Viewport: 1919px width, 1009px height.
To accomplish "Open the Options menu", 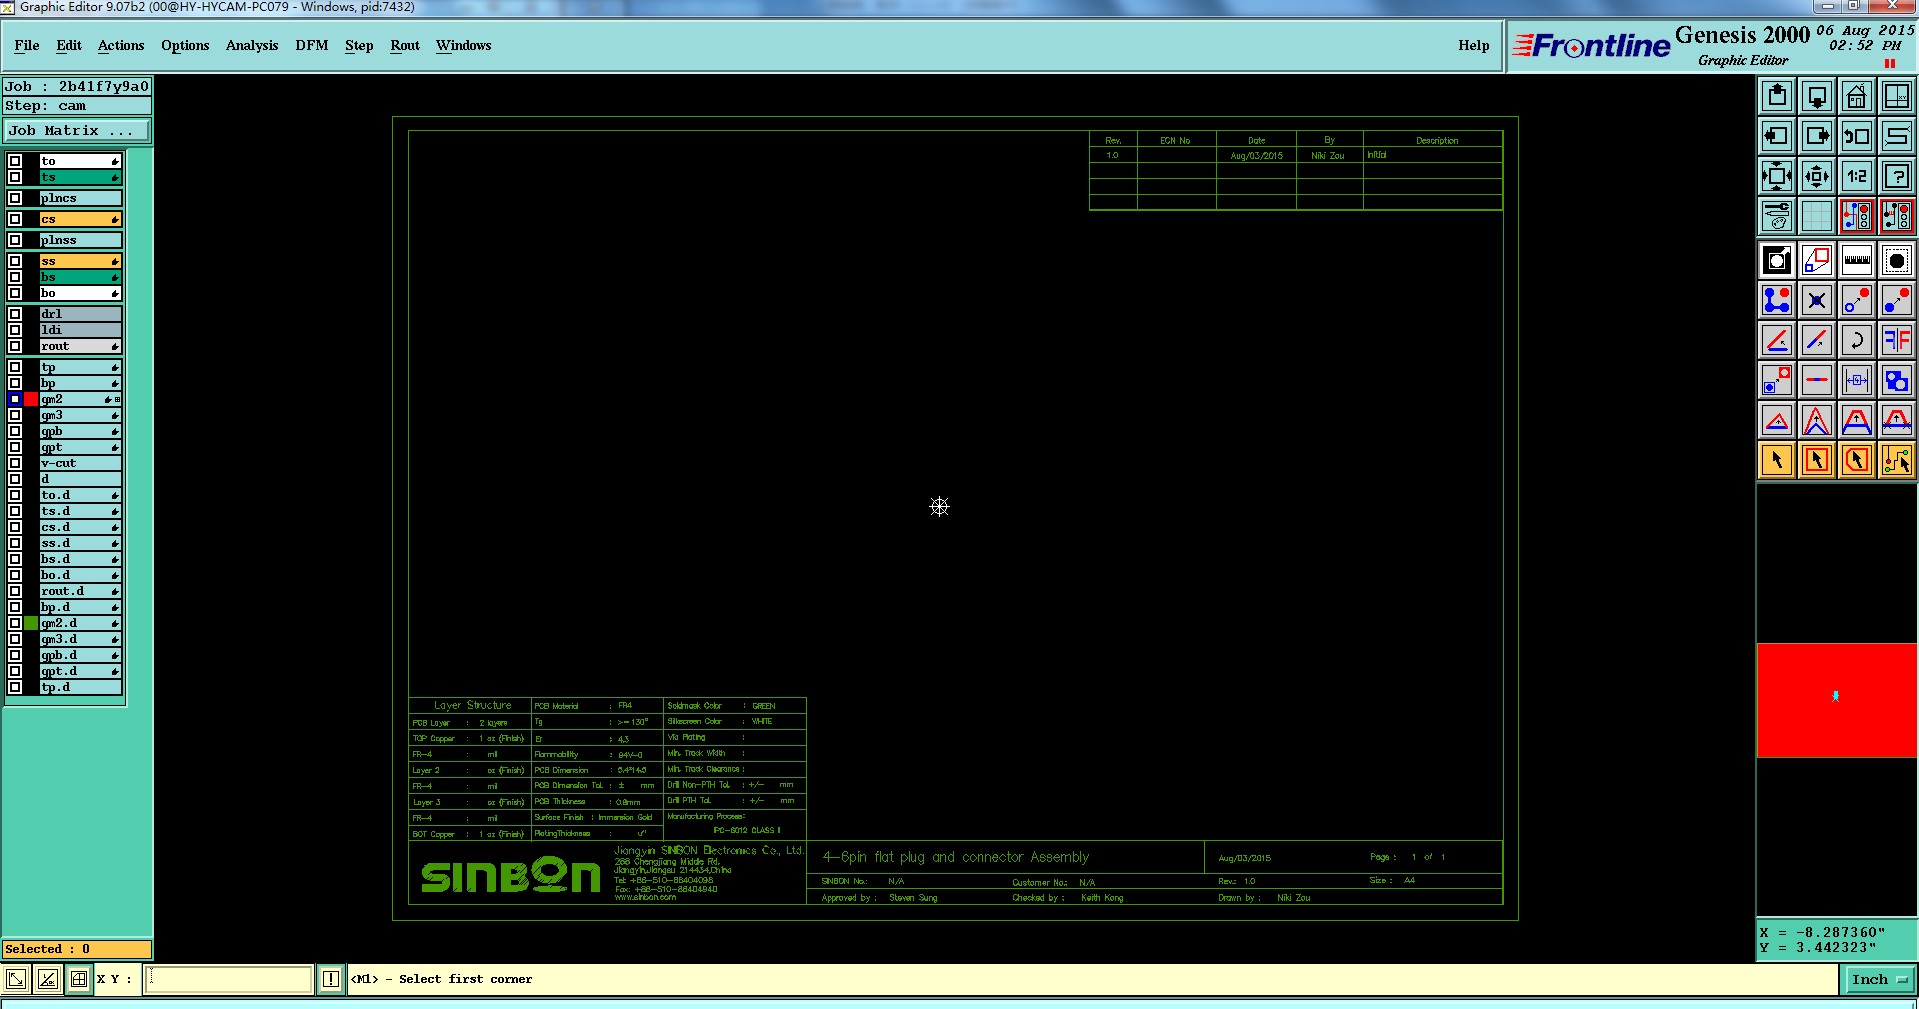I will [185, 45].
